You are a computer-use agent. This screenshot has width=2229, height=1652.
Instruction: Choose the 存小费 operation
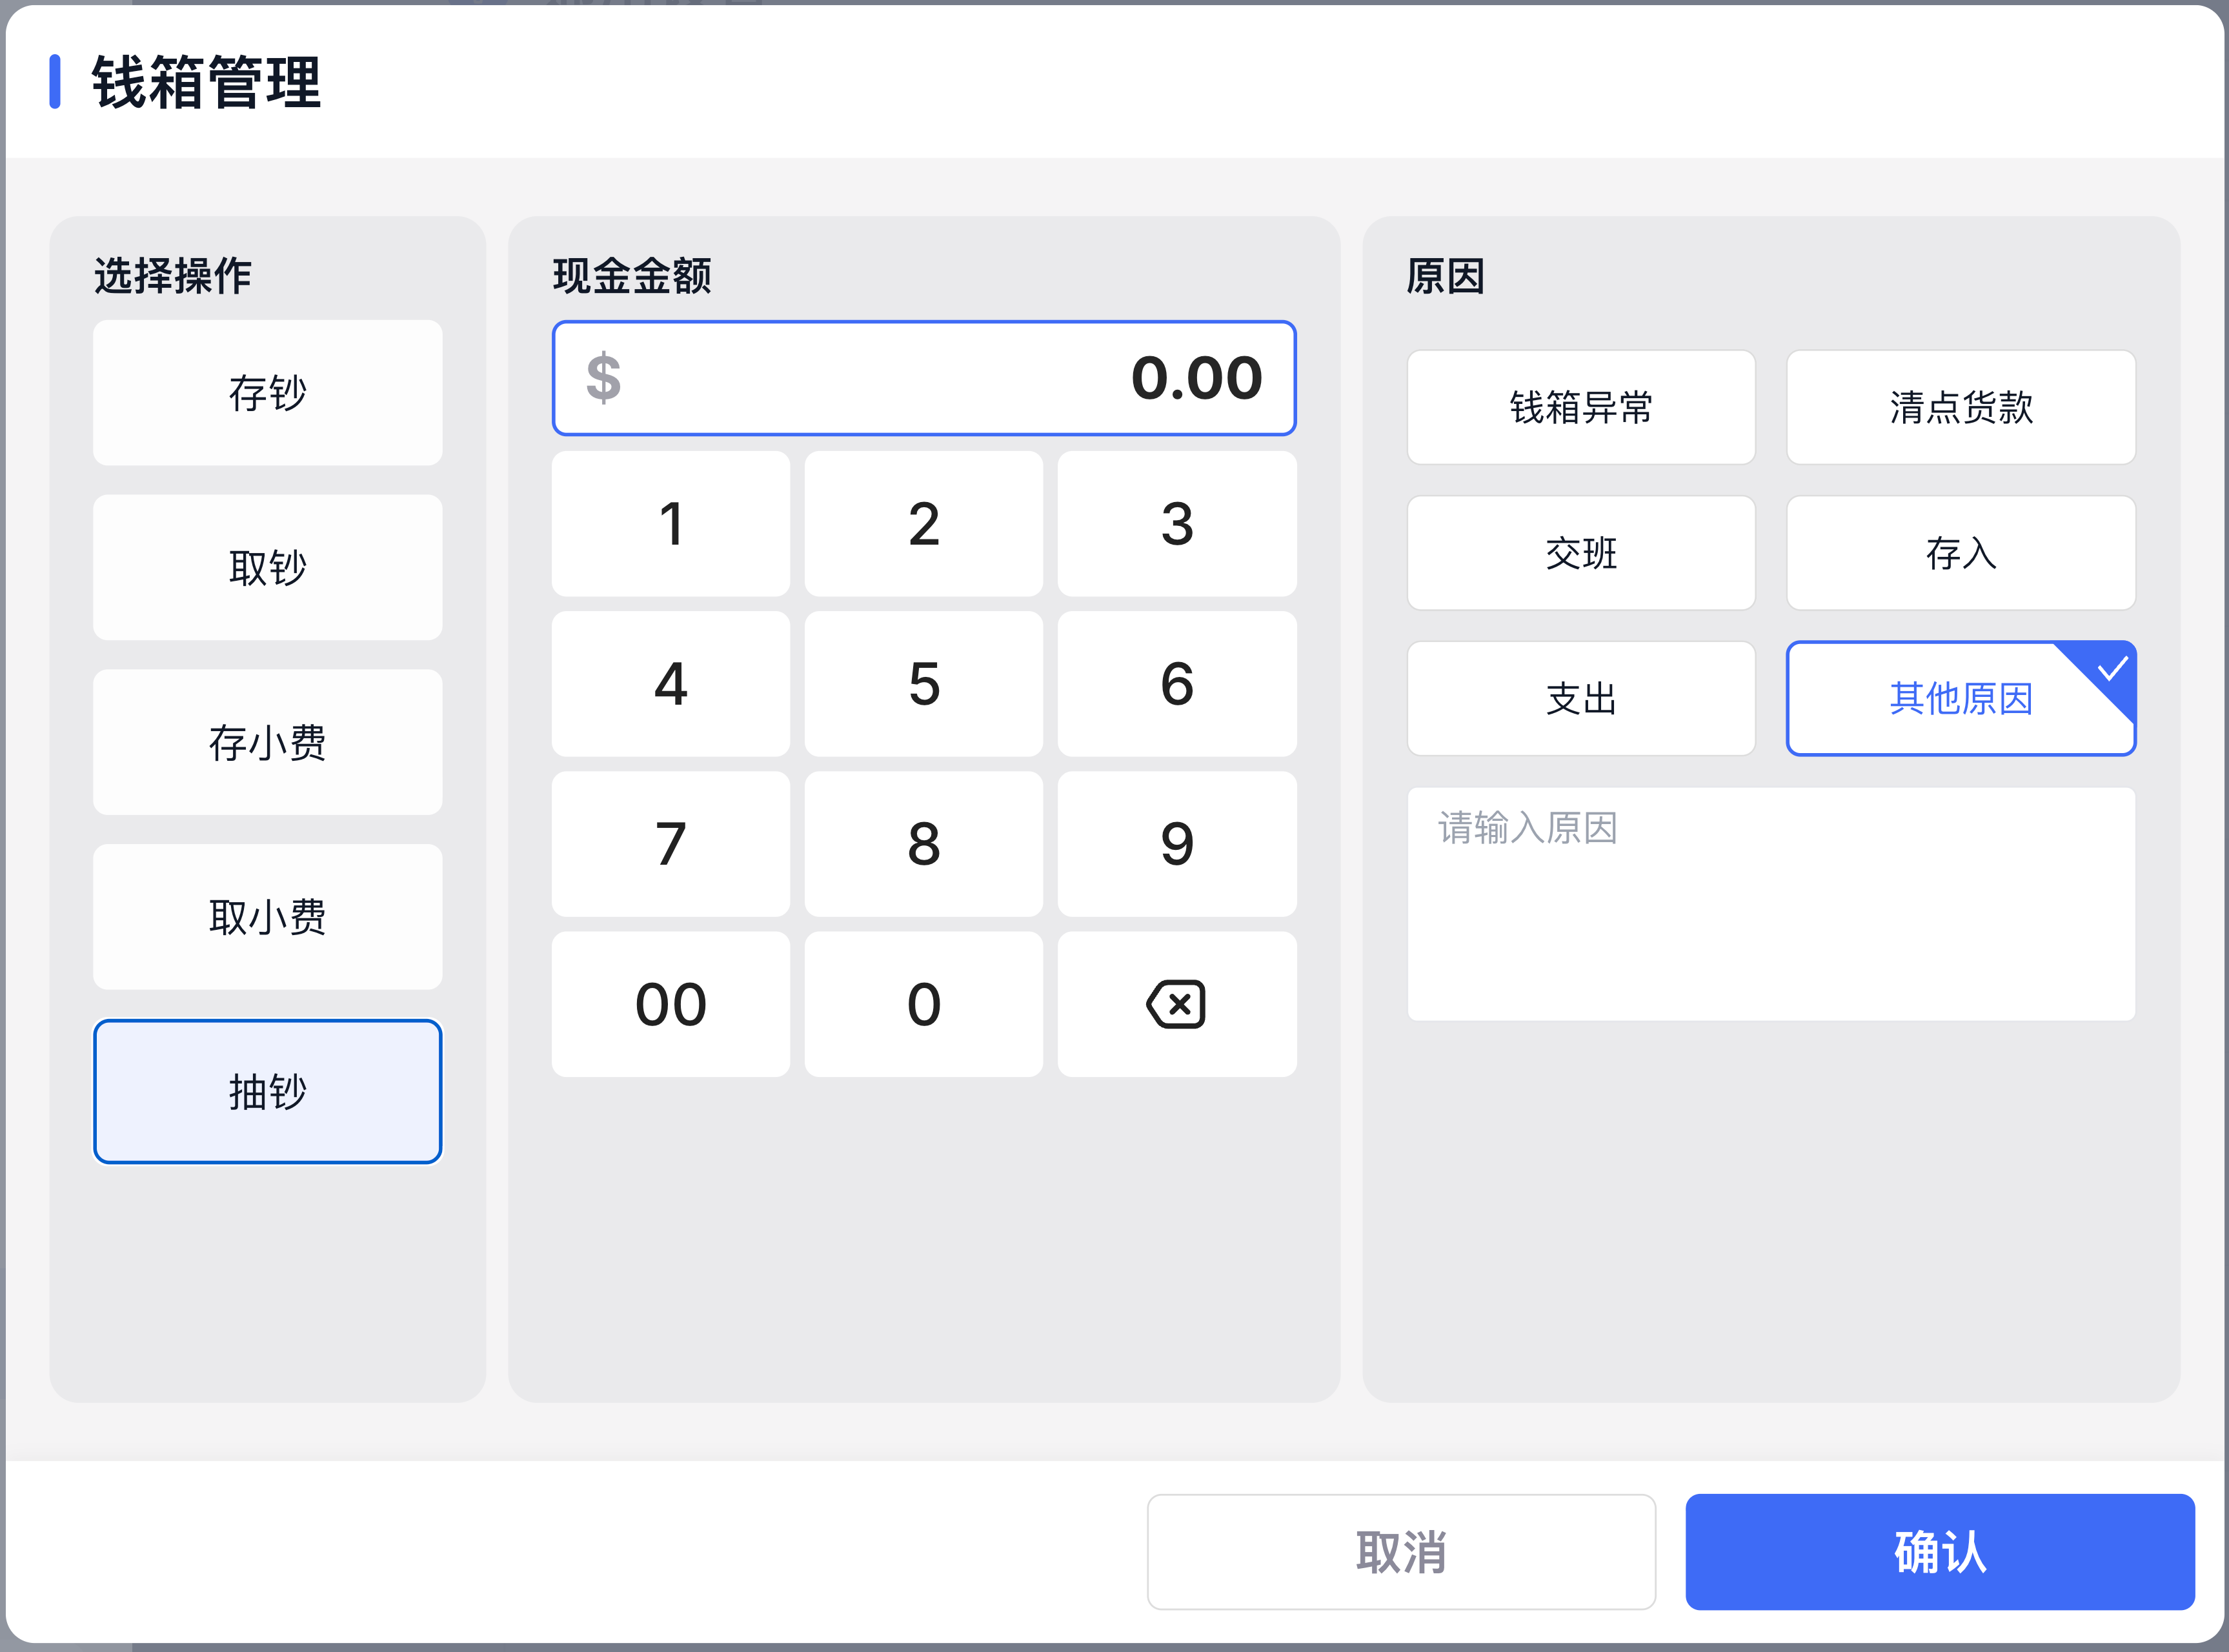(x=267, y=742)
